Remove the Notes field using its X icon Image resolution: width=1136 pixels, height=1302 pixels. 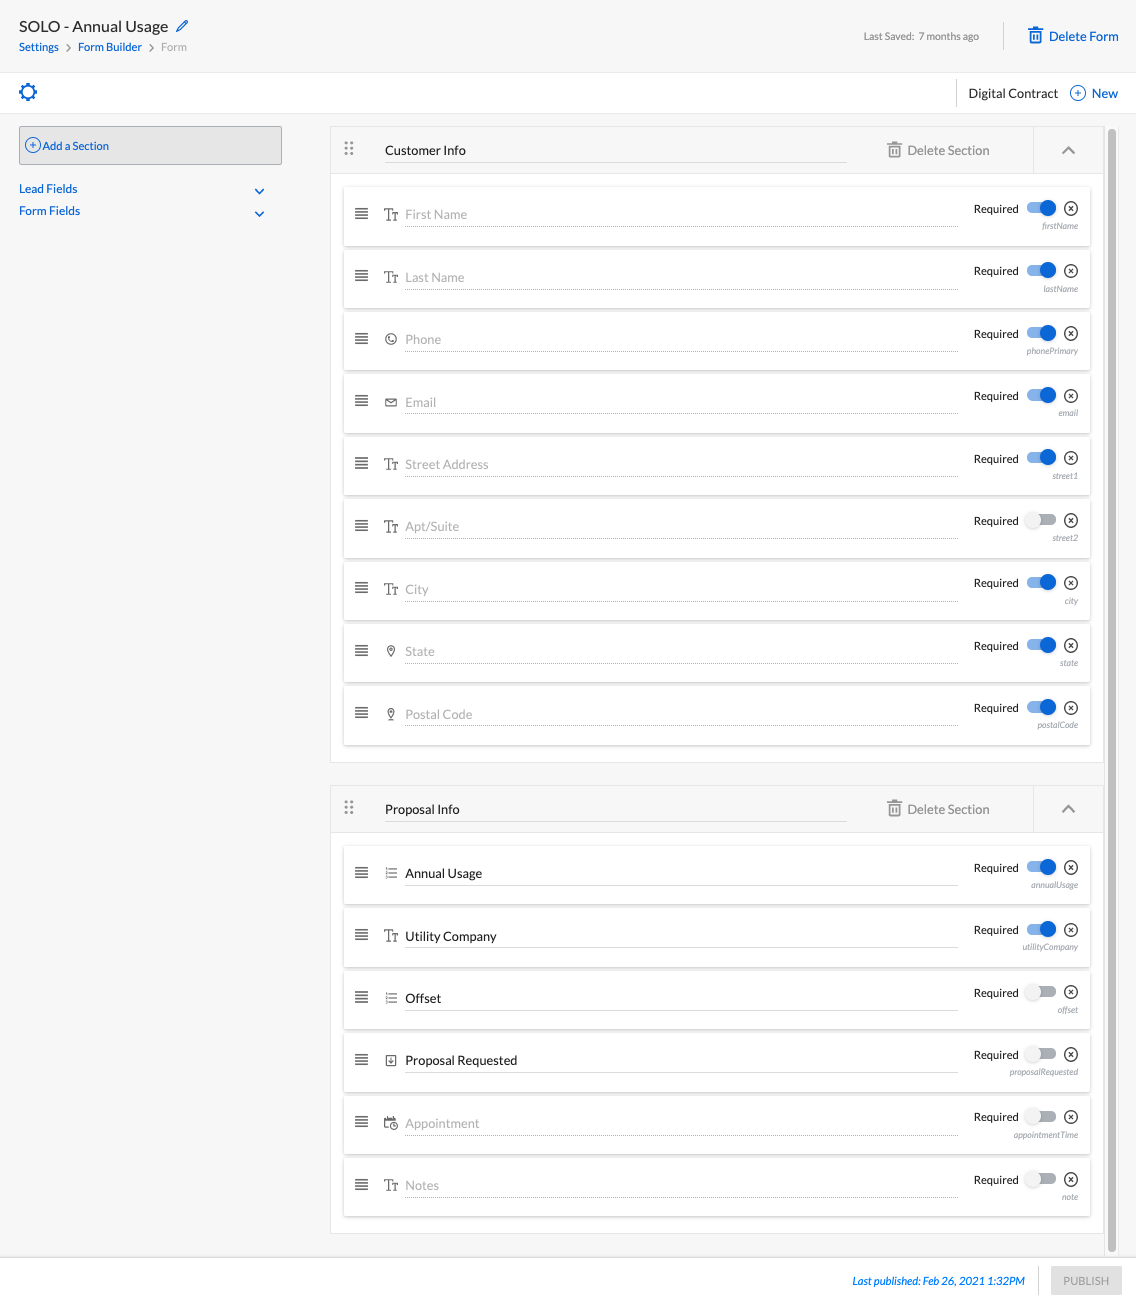point(1071,1180)
